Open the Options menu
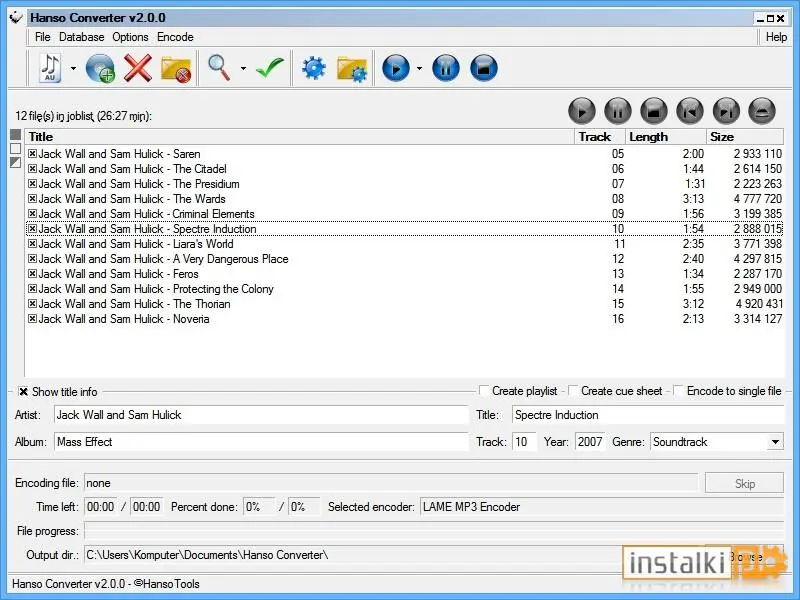This screenshot has height=600, width=800. pyautogui.click(x=131, y=37)
